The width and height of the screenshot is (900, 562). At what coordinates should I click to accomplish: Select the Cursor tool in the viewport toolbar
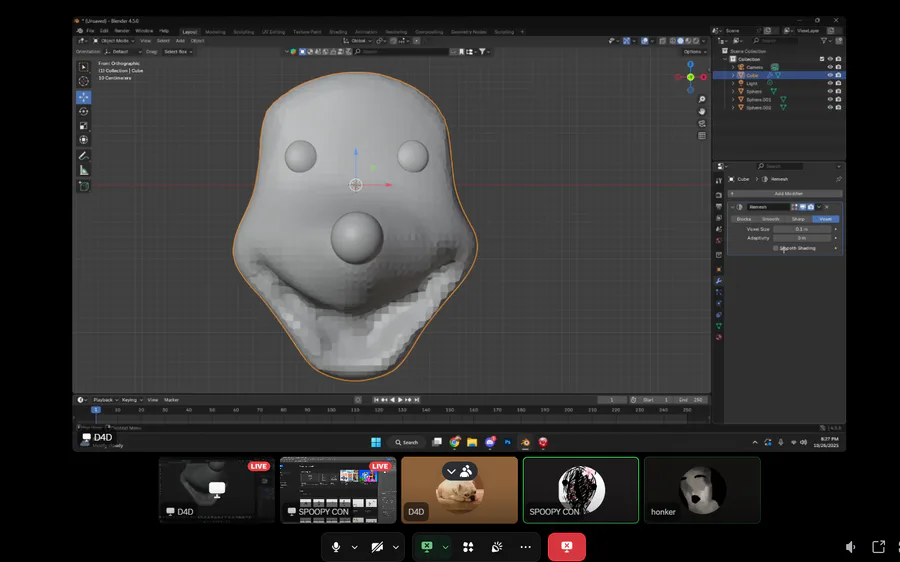(x=84, y=81)
